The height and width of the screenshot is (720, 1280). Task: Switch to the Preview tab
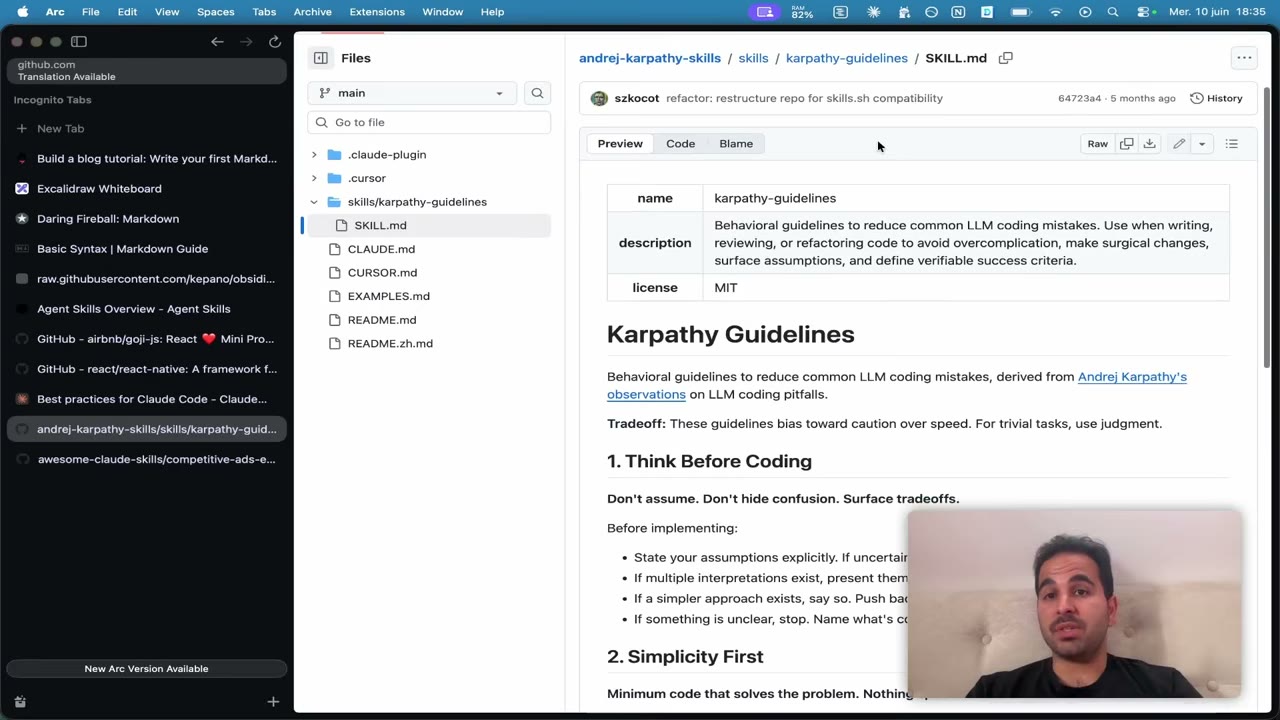(x=620, y=144)
